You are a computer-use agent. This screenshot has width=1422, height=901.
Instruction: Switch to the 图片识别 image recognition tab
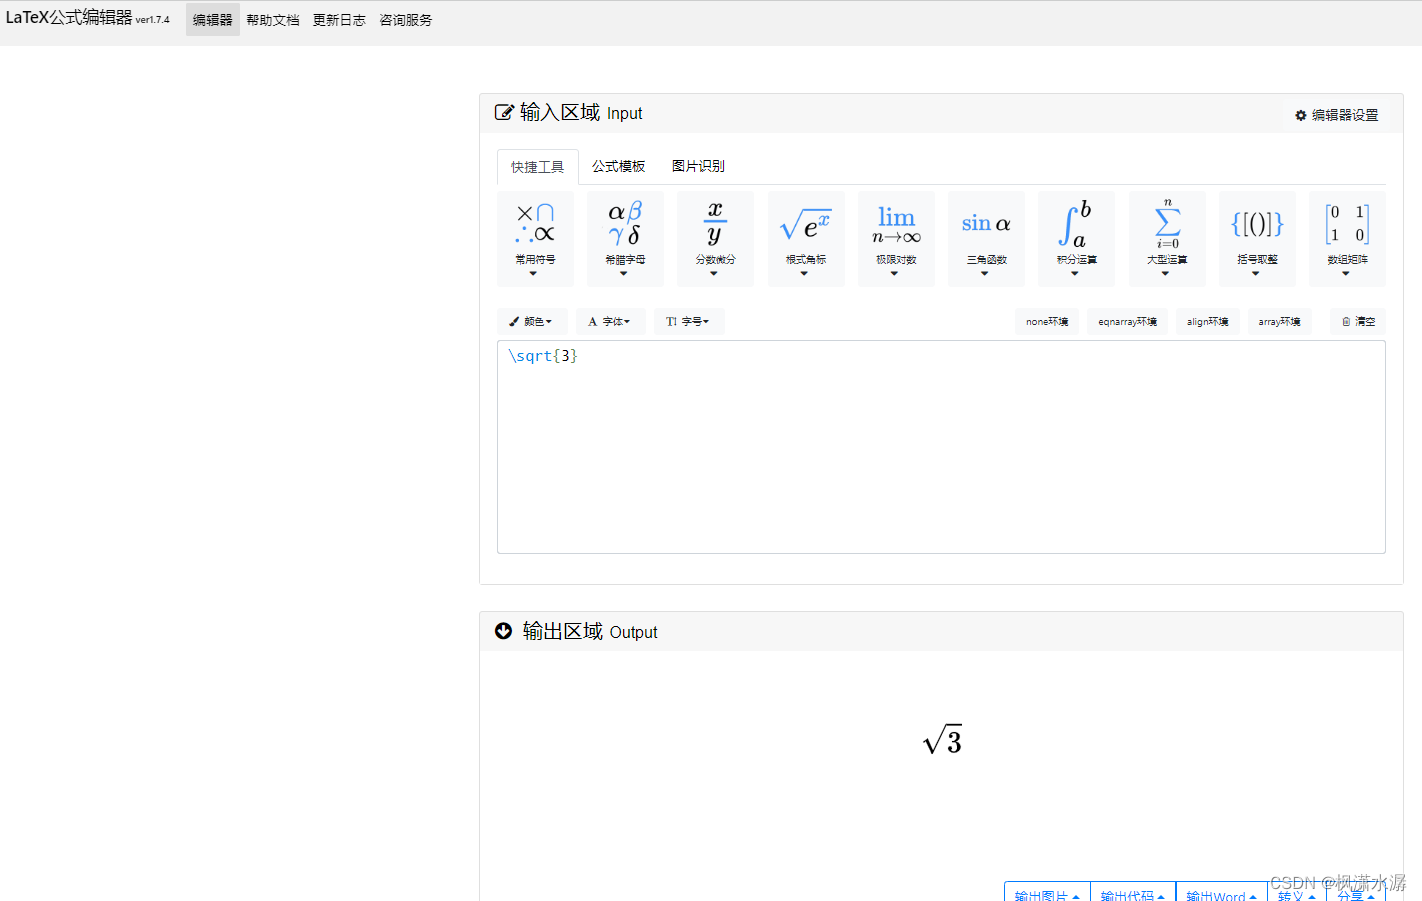pyautogui.click(x=698, y=166)
